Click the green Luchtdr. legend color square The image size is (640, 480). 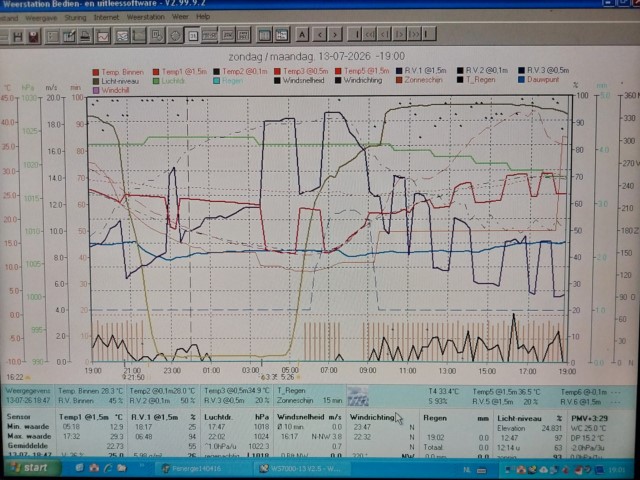click(156, 81)
